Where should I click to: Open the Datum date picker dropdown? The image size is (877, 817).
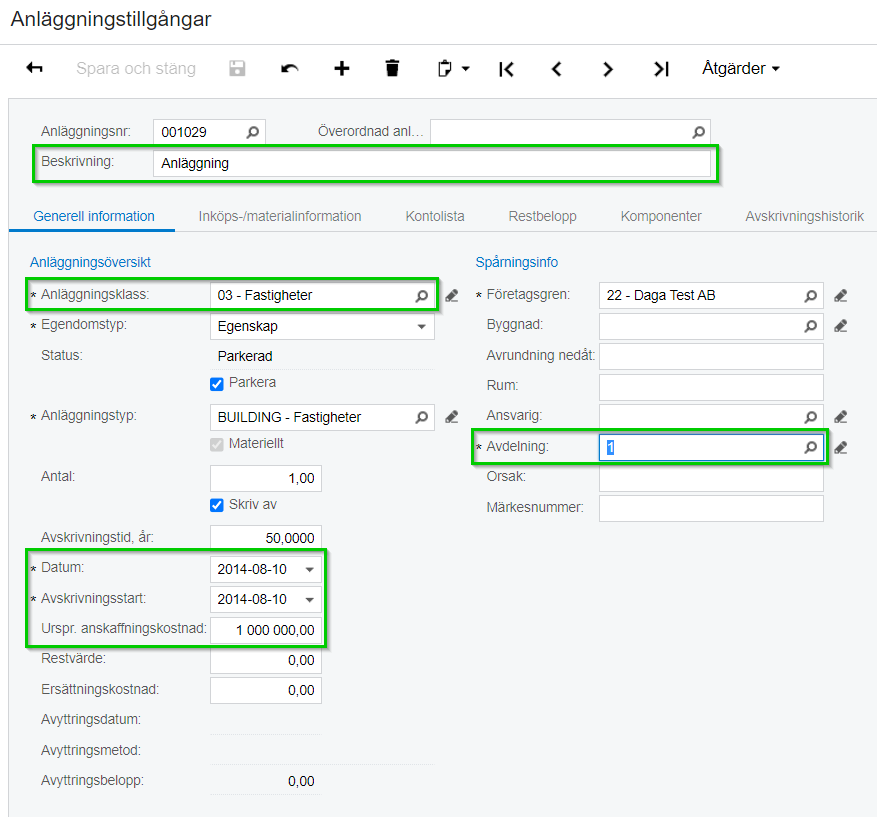(x=309, y=570)
